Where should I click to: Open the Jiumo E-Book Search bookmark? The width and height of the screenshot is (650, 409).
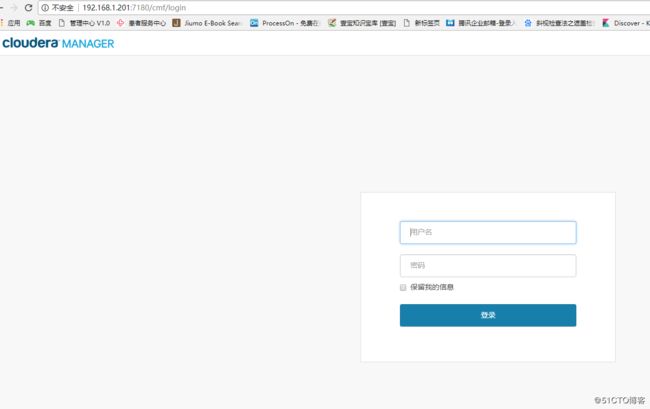point(206,23)
